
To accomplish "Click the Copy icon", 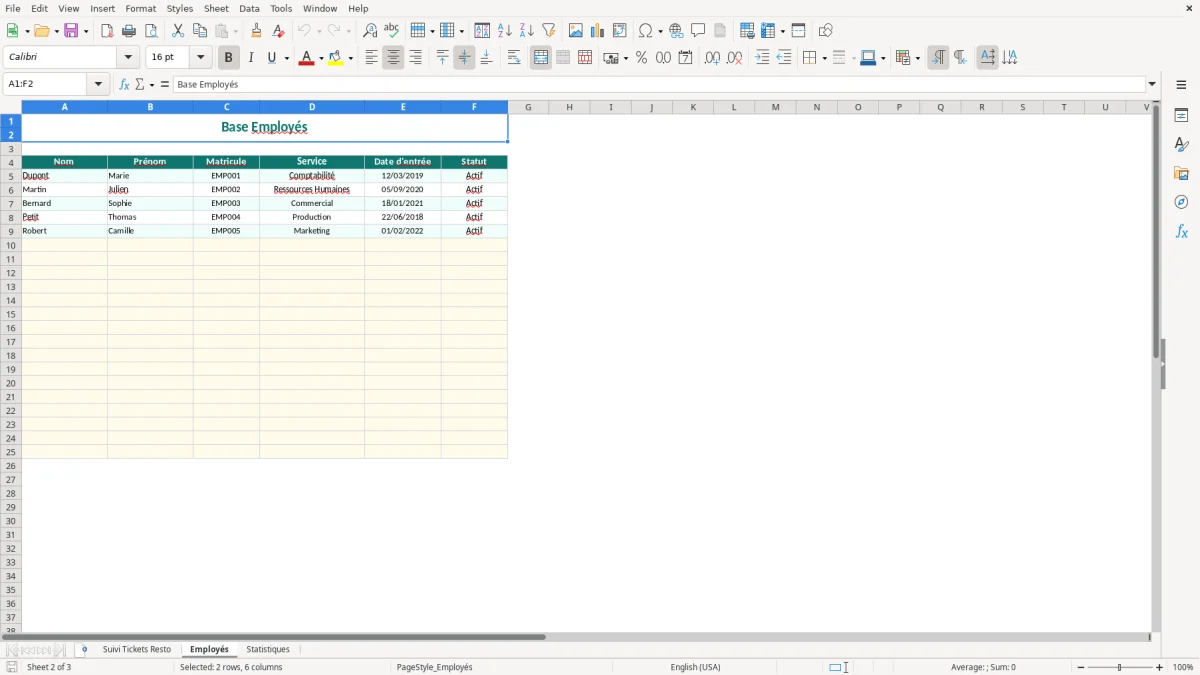I will pyautogui.click(x=200, y=31).
